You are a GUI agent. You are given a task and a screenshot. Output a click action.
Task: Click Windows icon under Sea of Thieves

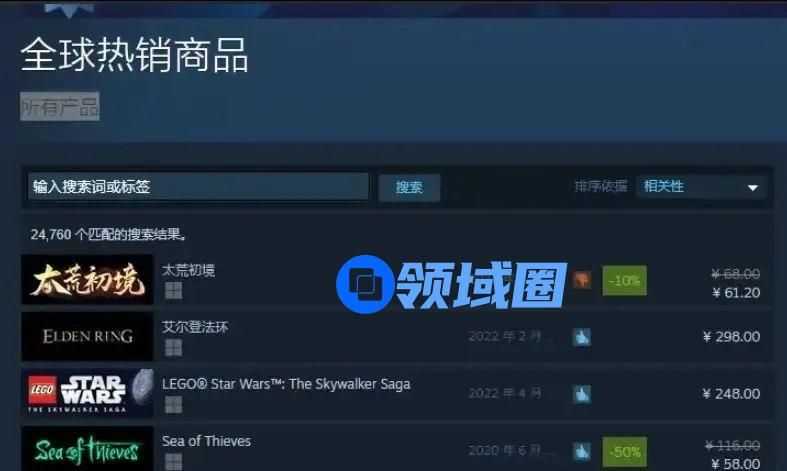click(x=174, y=461)
